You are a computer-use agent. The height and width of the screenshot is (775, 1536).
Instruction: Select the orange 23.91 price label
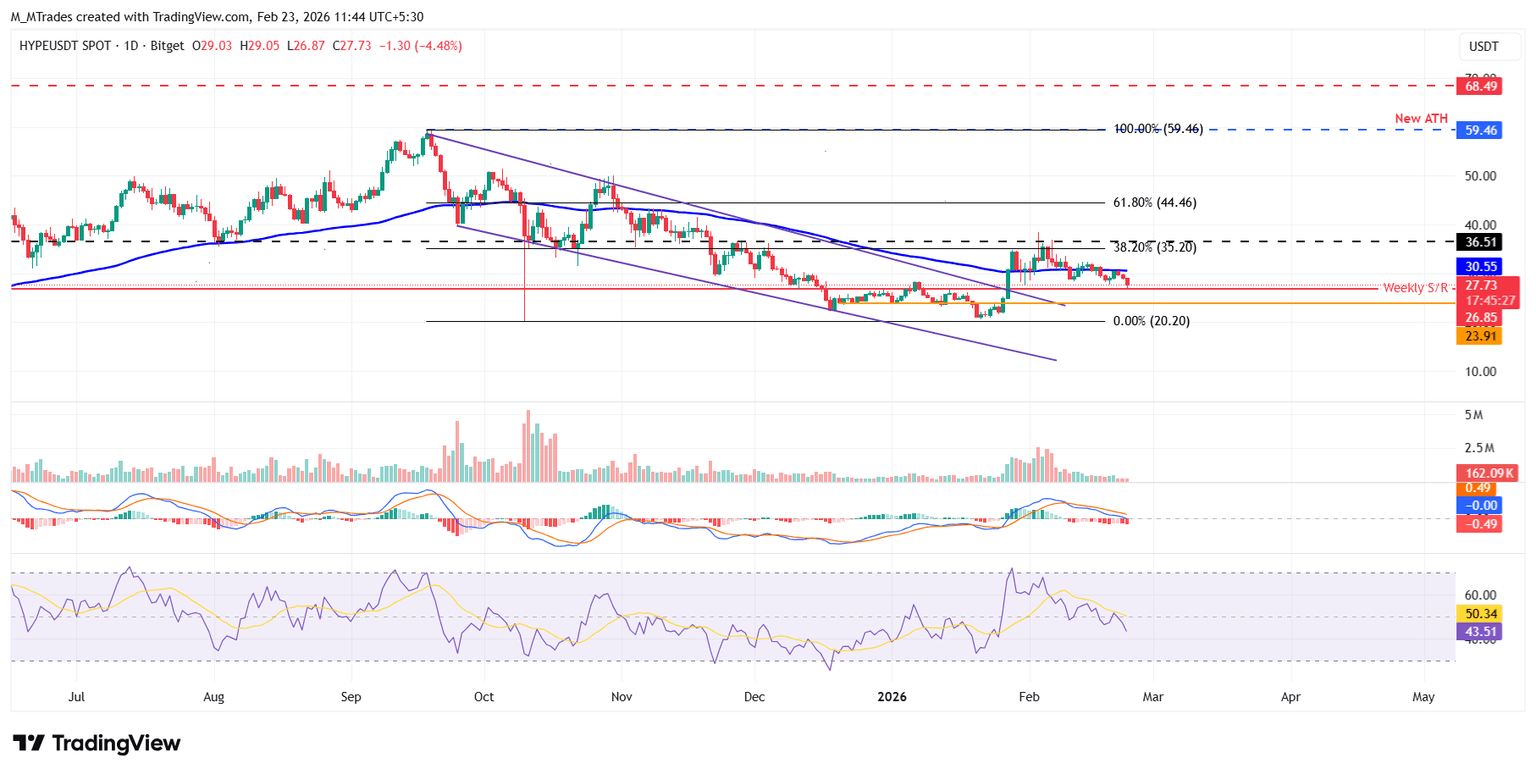pyautogui.click(x=1473, y=337)
